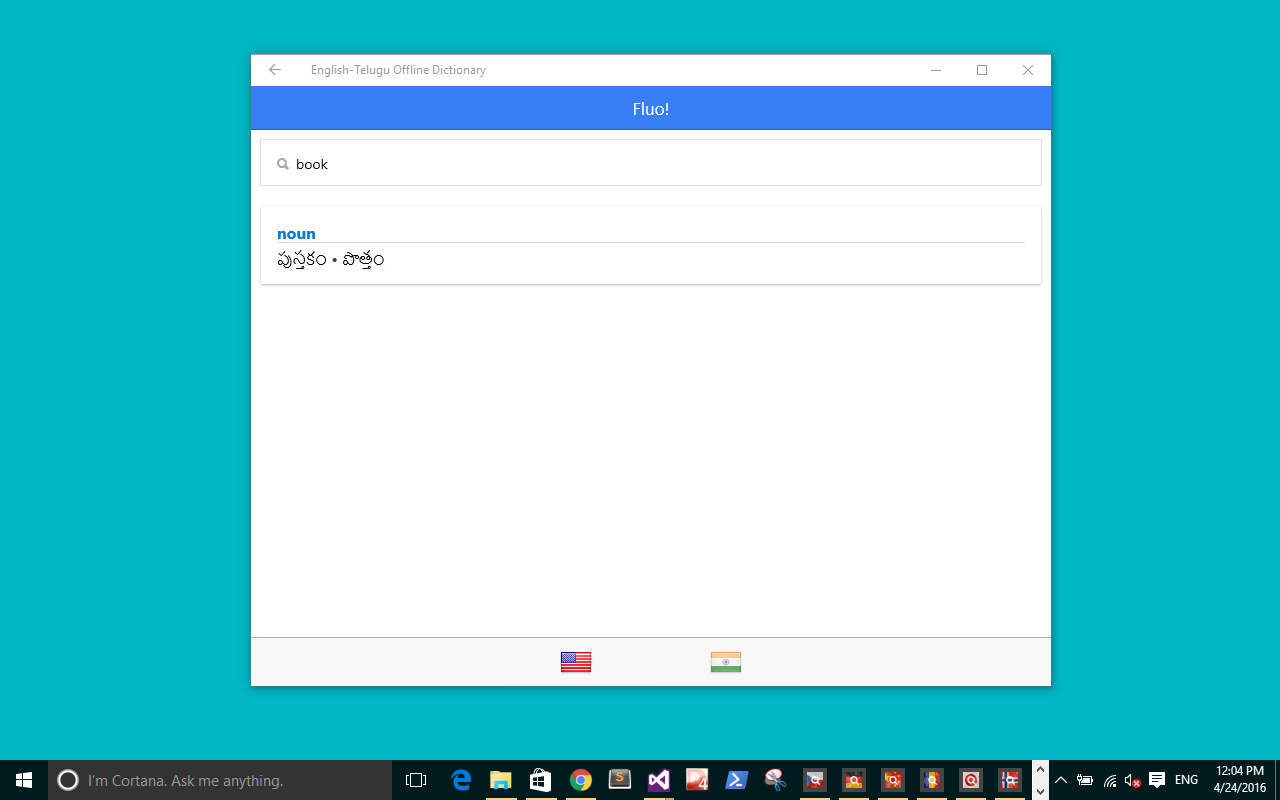Click the "Fluo!" header title
This screenshot has height=800, width=1280.
click(651, 109)
